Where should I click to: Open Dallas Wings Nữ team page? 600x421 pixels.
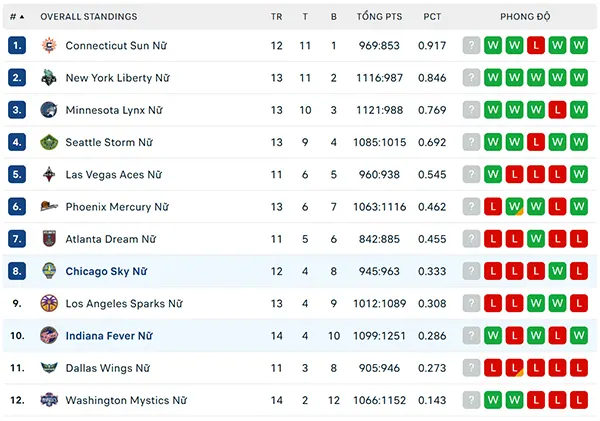[x=108, y=368]
